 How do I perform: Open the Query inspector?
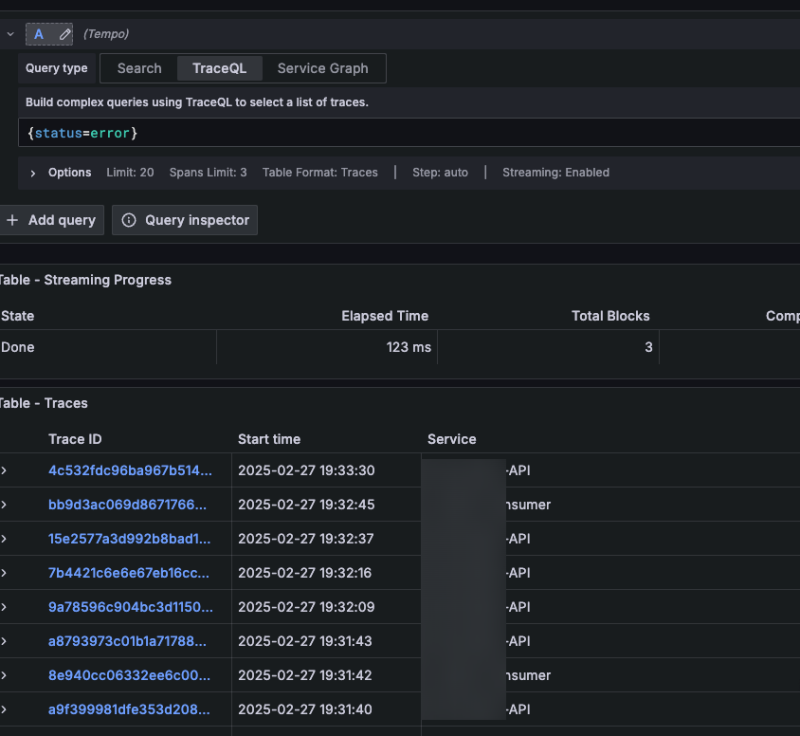[x=185, y=220]
